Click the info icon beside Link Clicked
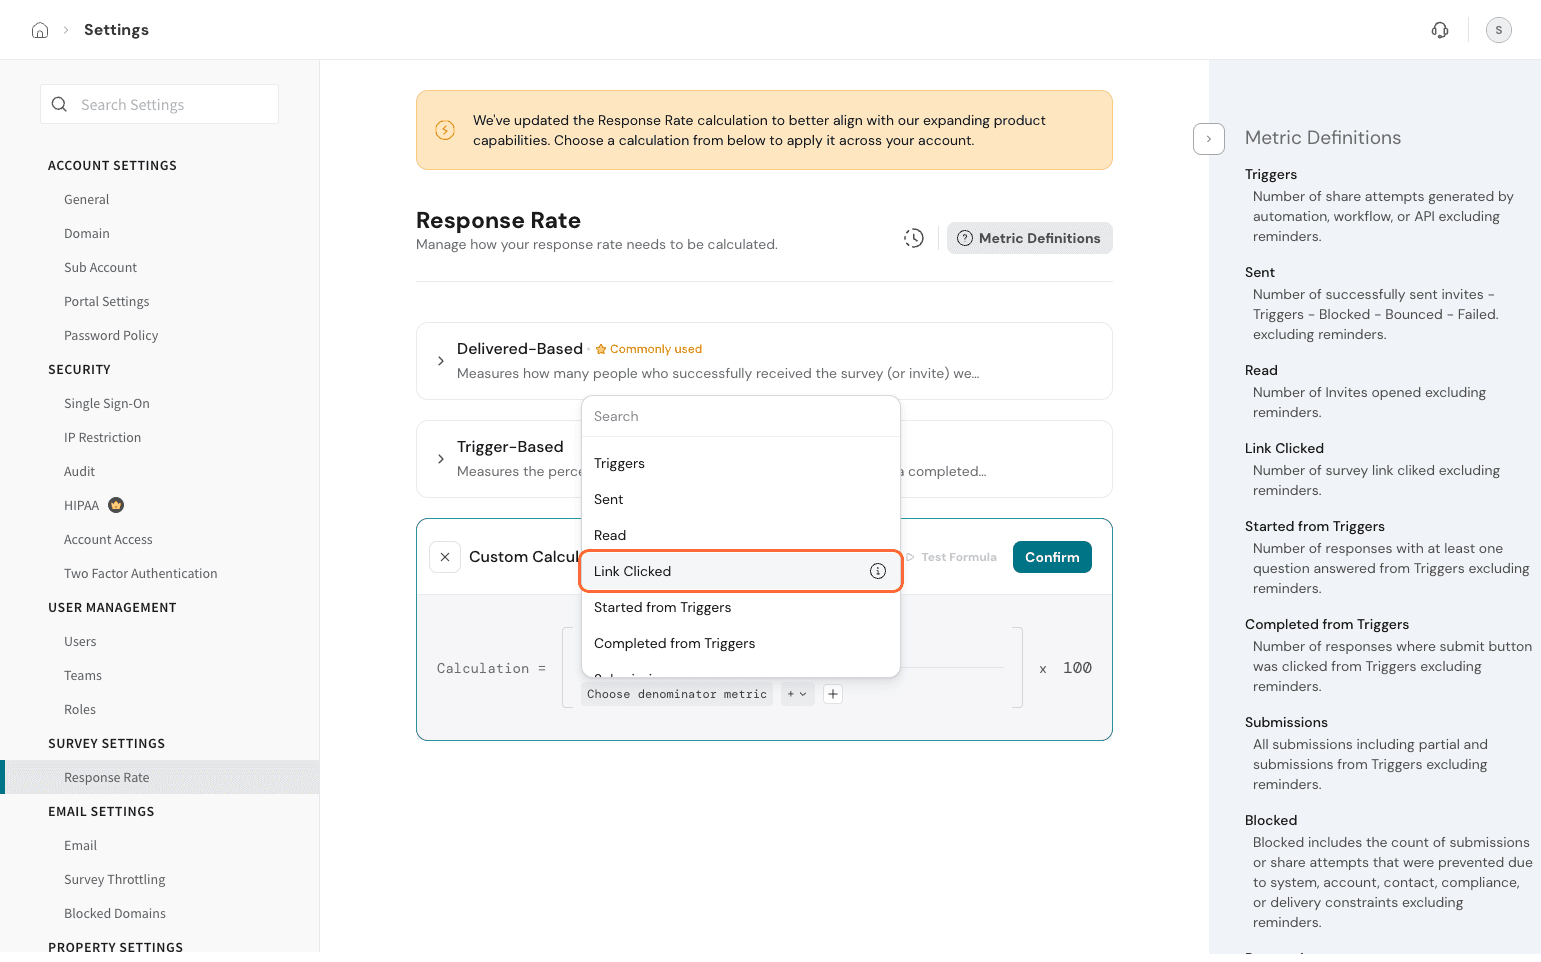1541x962 pixels. tap(877, 571)
